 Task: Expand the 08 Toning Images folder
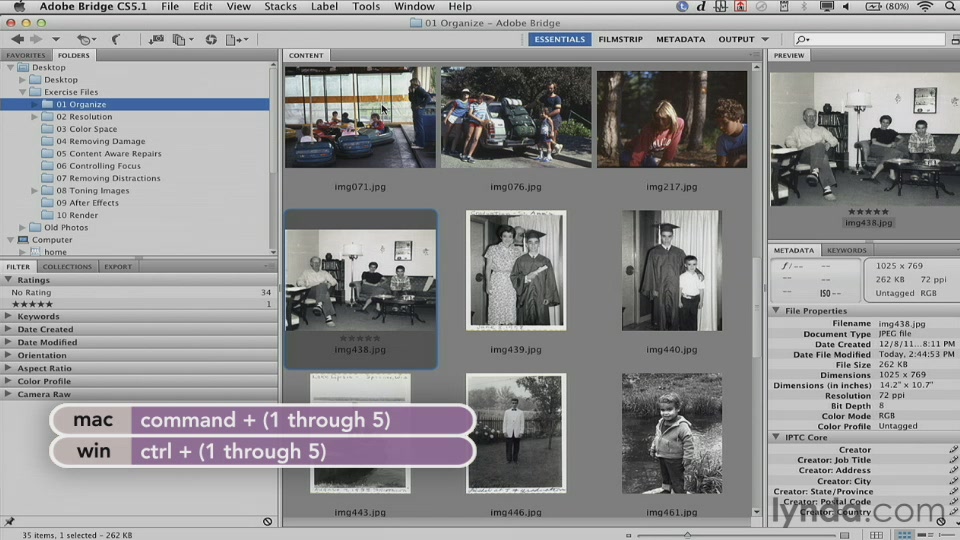tap(35, 191)
